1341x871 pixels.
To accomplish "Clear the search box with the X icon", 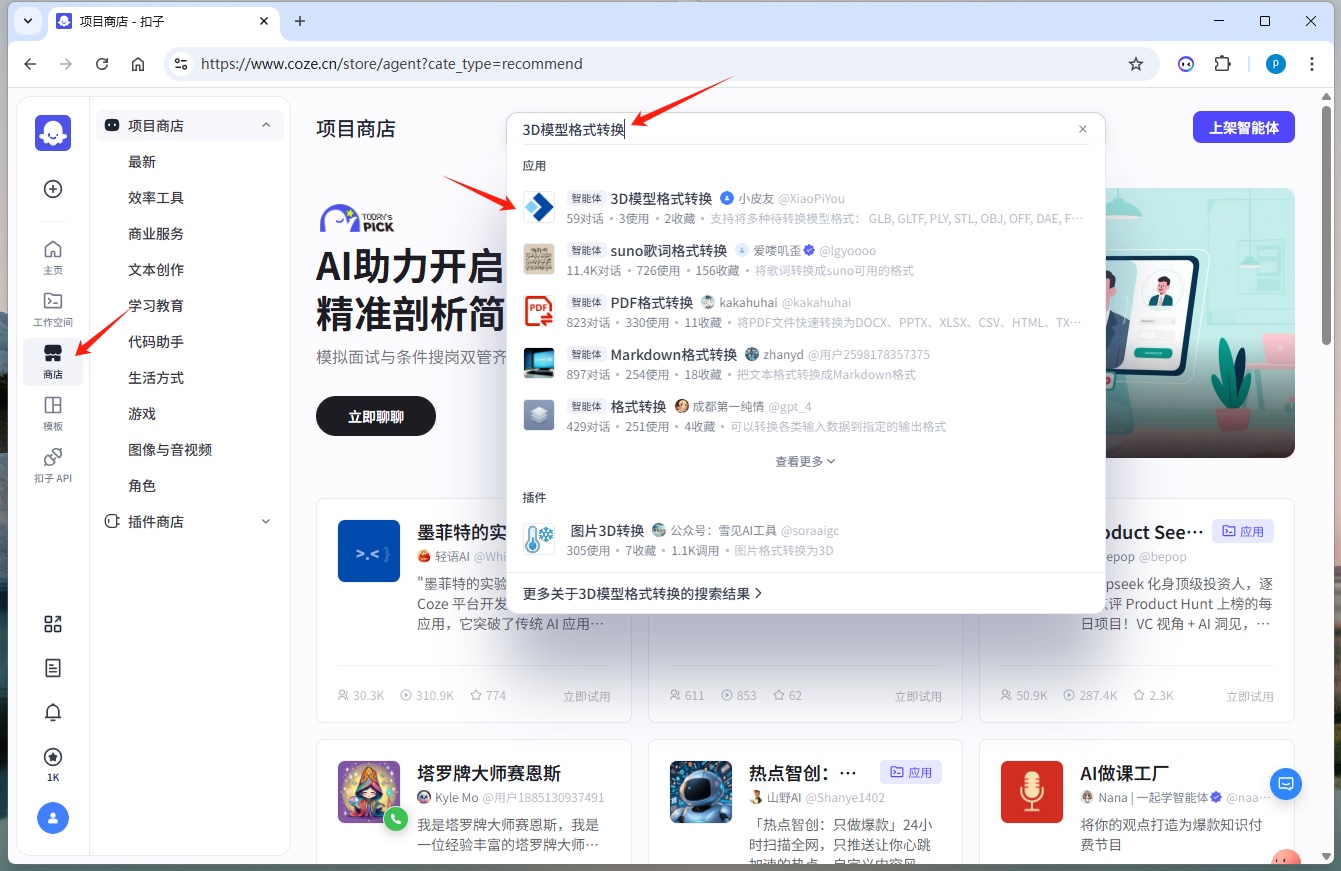I will pos(1082,129).
